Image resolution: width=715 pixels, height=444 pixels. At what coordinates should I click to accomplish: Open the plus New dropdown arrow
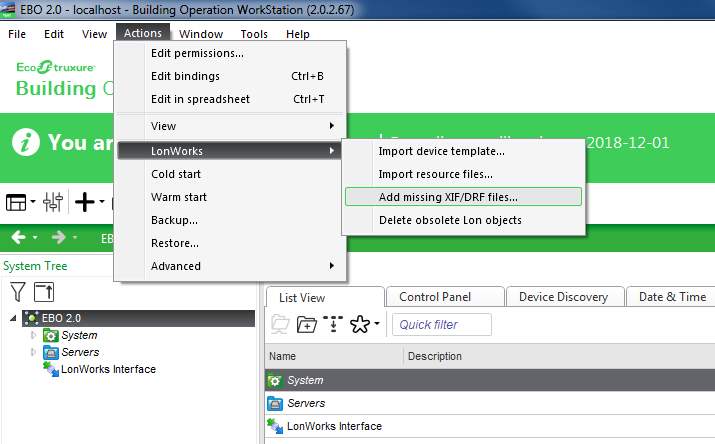click(x=102, y=201)
